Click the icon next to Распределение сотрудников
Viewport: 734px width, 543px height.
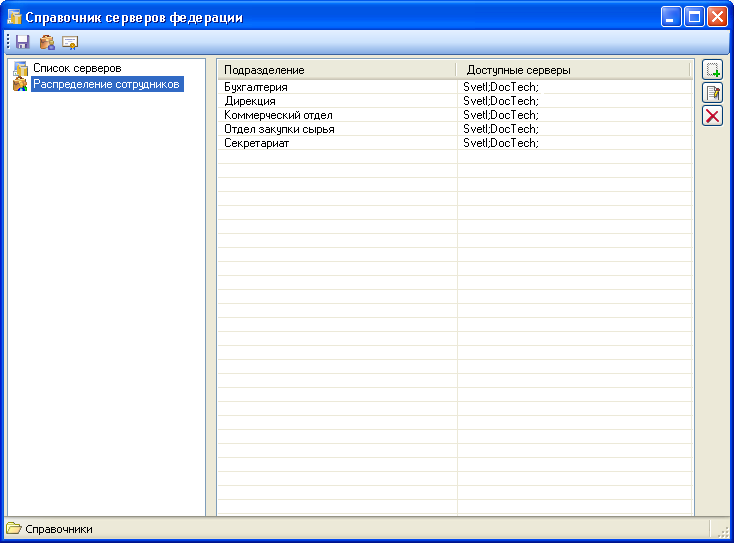[20, 84]
